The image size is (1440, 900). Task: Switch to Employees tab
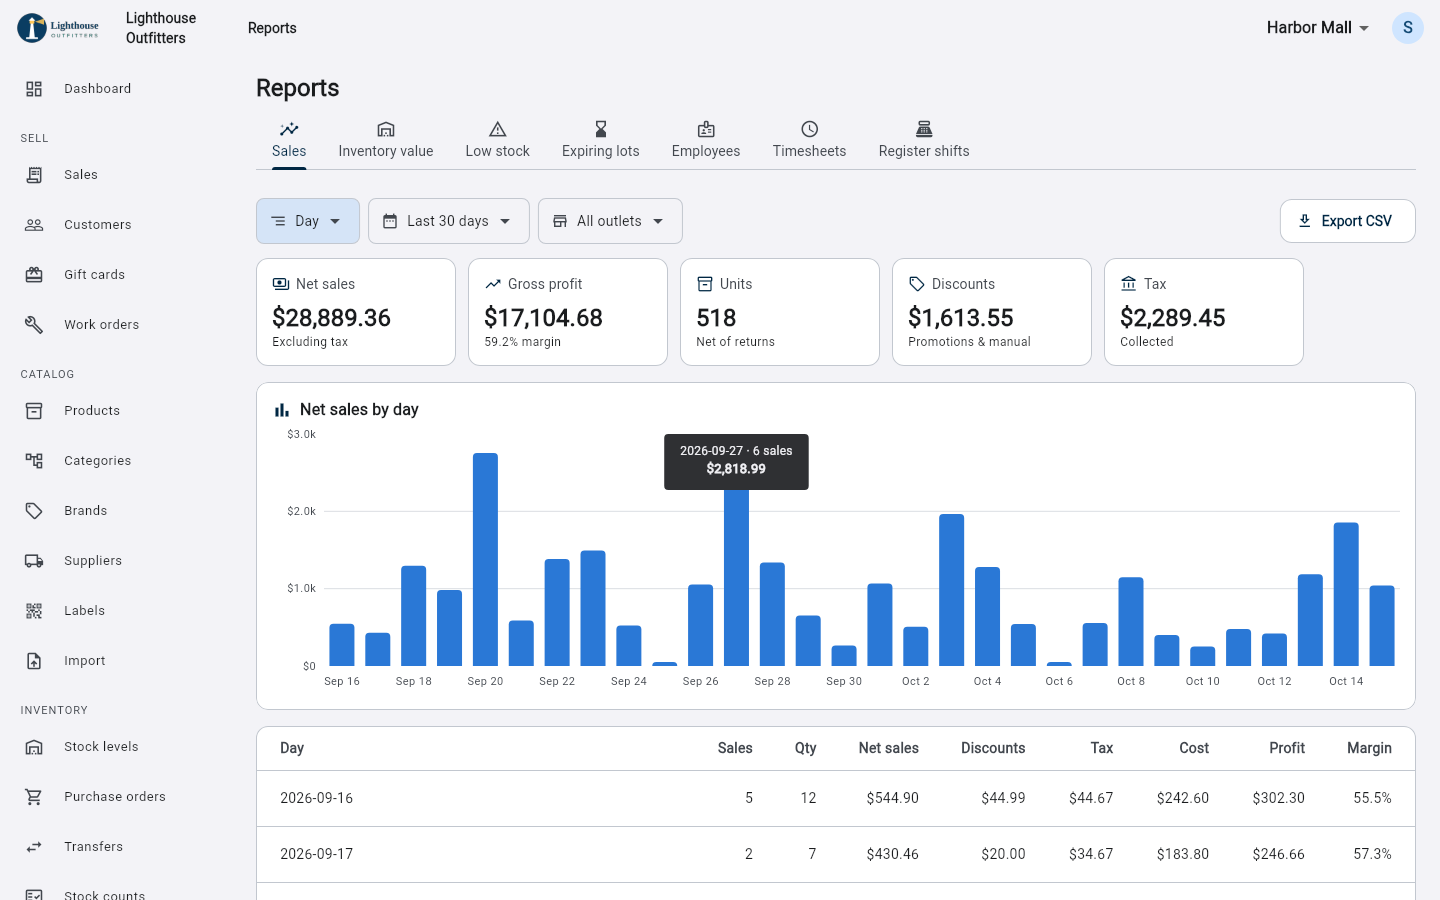tap(706, 141)
